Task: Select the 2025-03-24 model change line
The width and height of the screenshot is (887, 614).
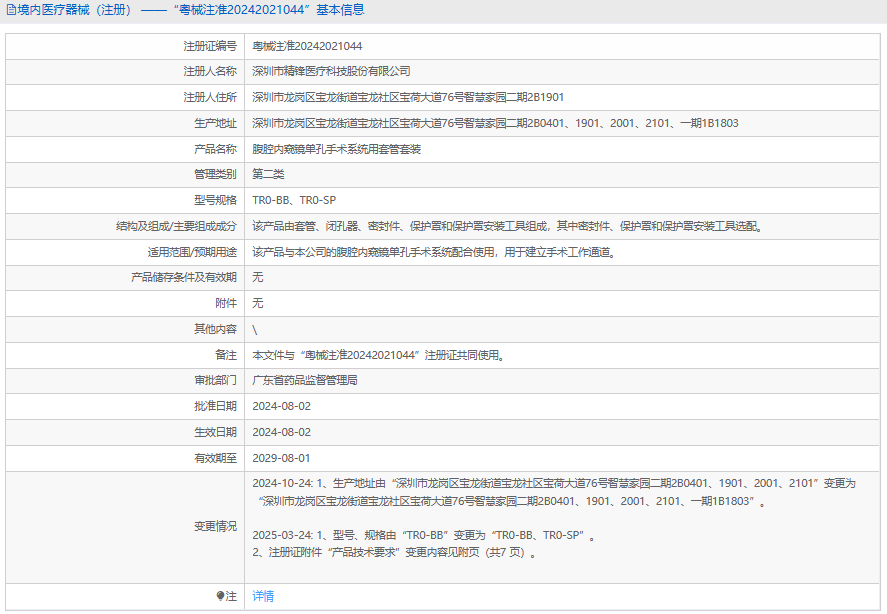Action: [424, 535]
